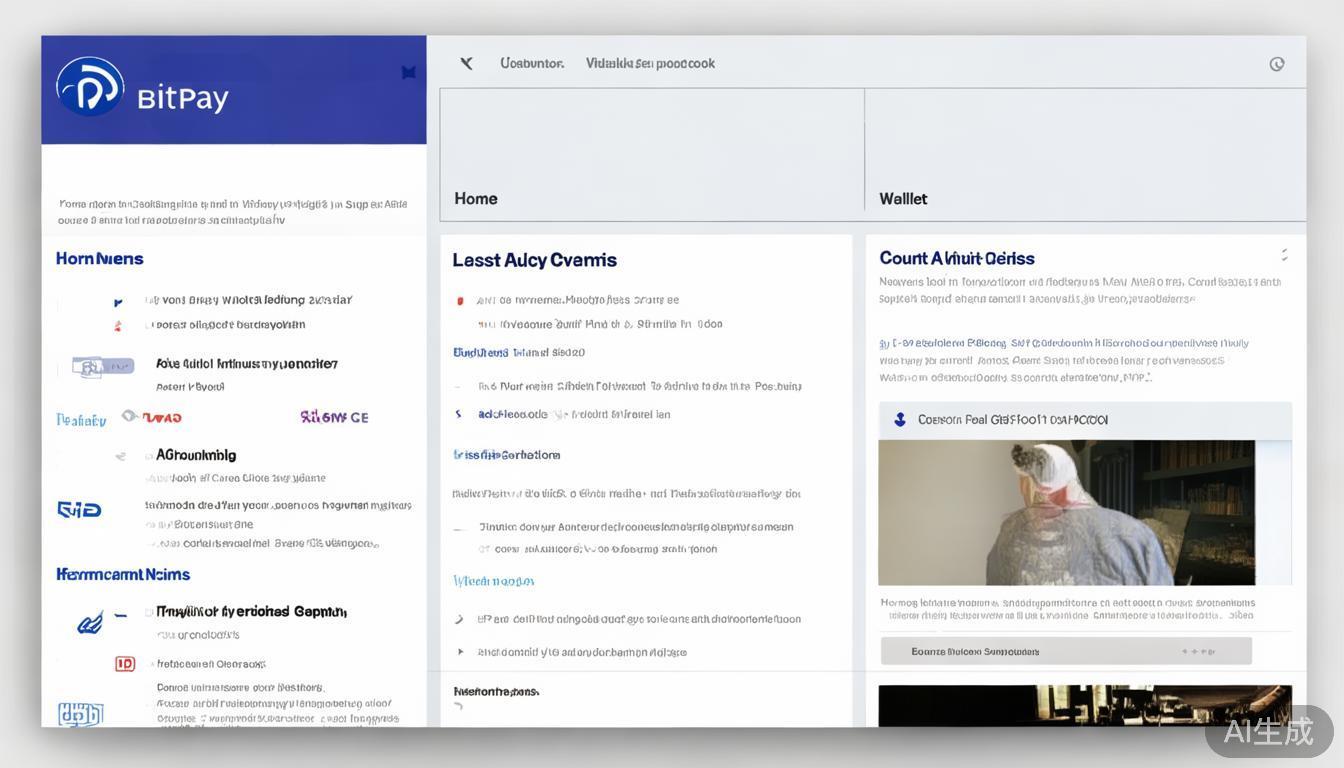Open the photo of the person in gray
The image size is (1344, 768).
click(x=1066, y=512)
